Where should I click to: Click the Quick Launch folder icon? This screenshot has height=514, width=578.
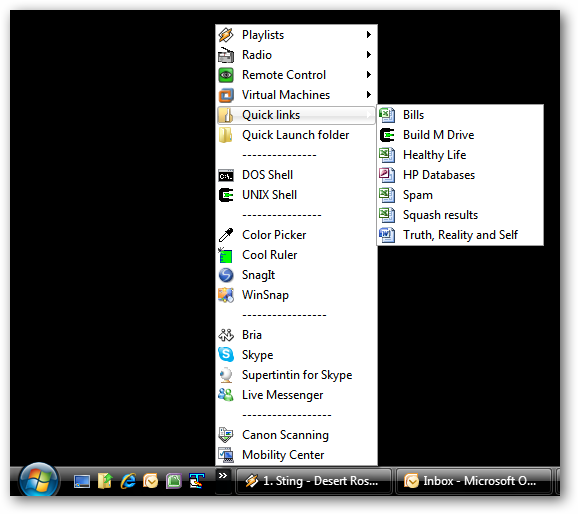point(226,135)
